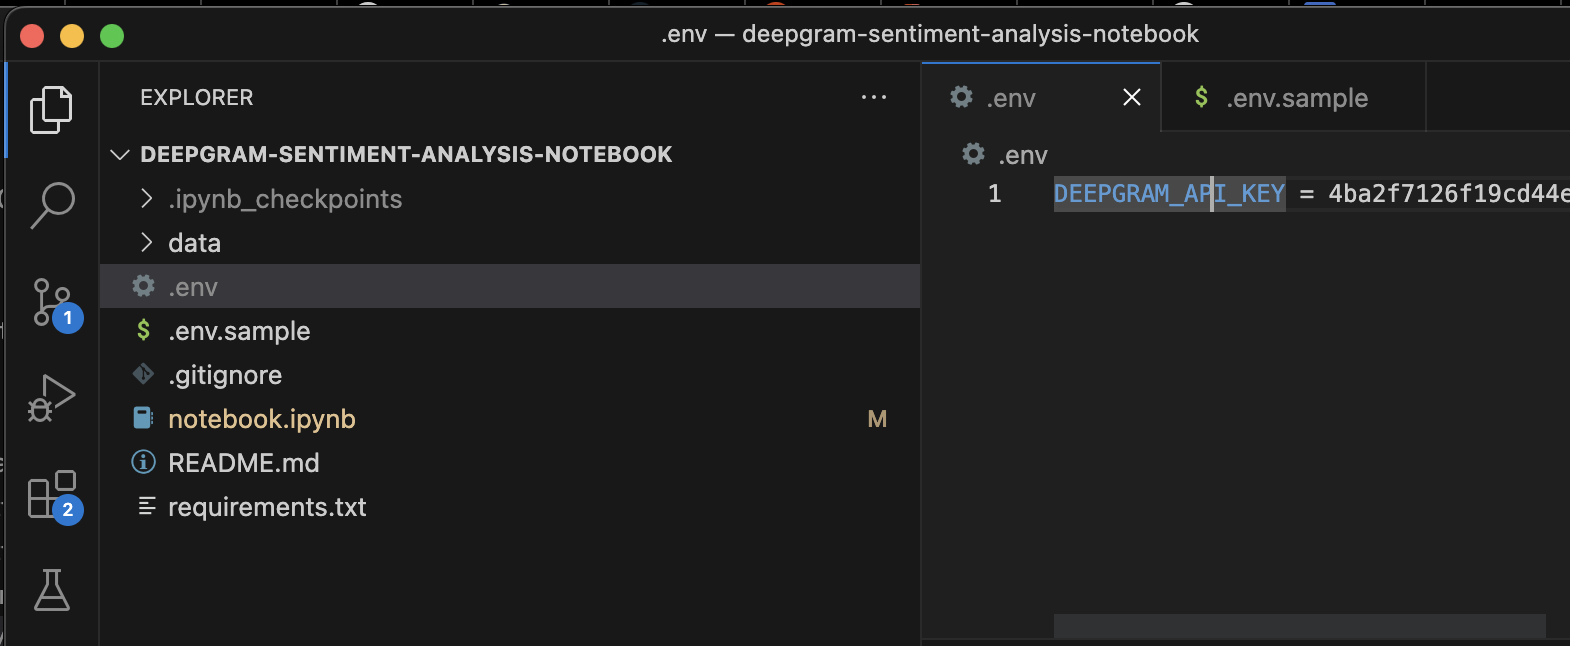Close the window with the red button
1570x646 pixels.
pos(32,36)
